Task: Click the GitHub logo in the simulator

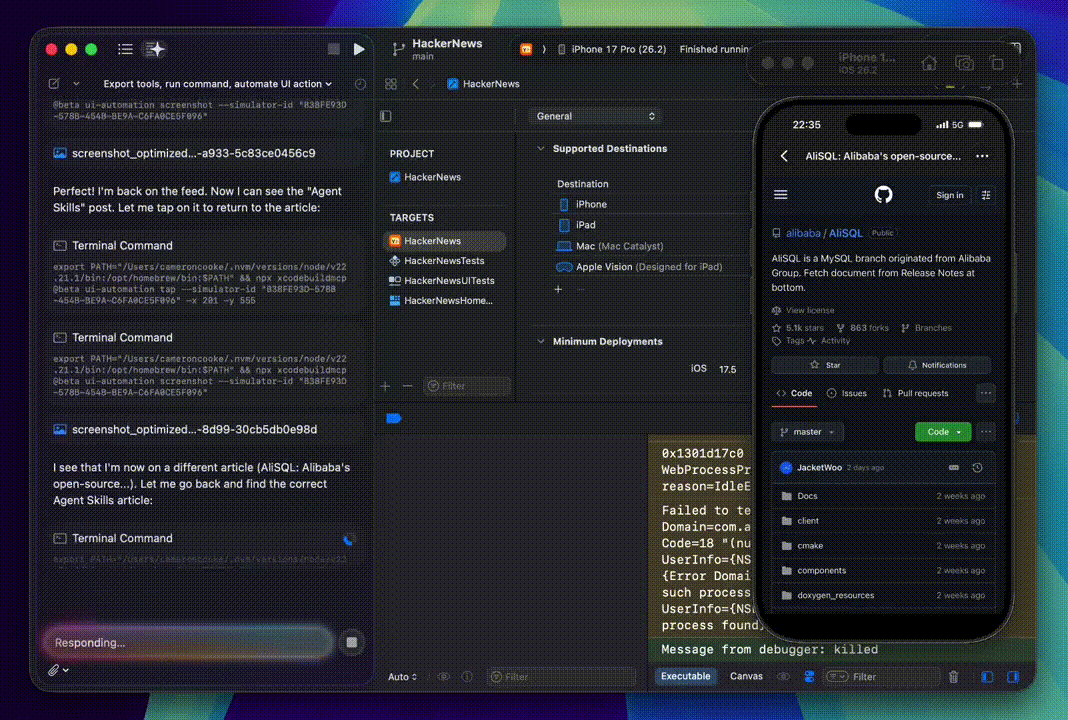Action: click(x=883, y=195)
